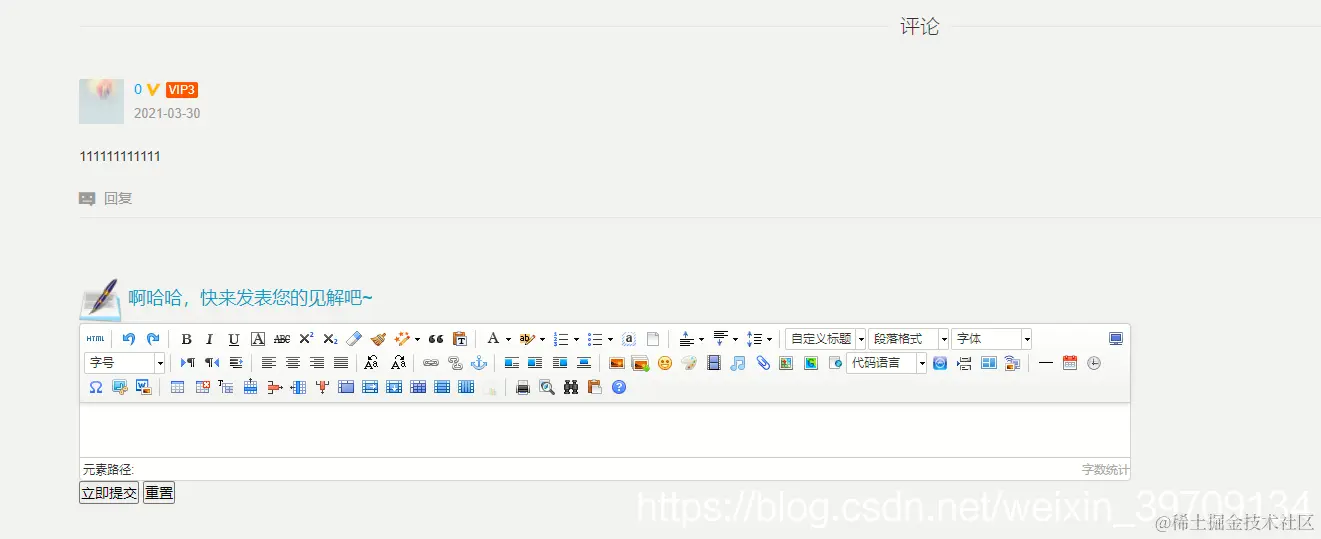Toggle underline formatting

(x=234, y=339)
